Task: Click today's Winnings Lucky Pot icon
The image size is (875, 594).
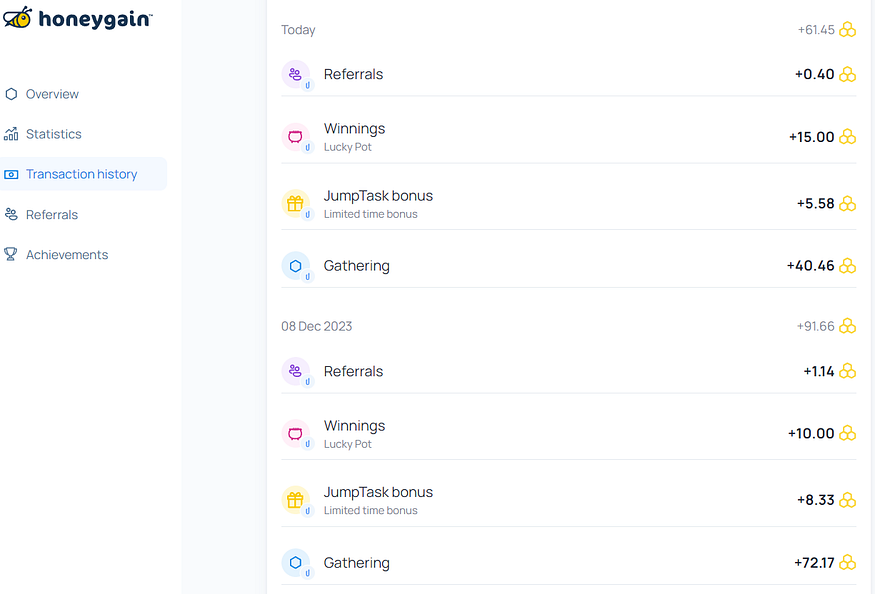Action: tap(296, 137)
